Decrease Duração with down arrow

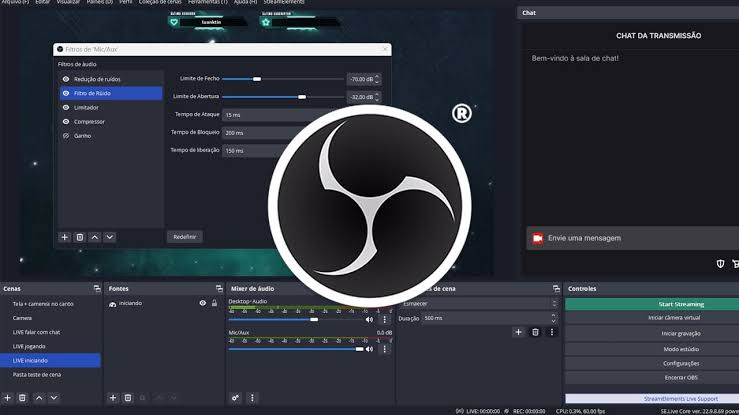click(554, 321)
